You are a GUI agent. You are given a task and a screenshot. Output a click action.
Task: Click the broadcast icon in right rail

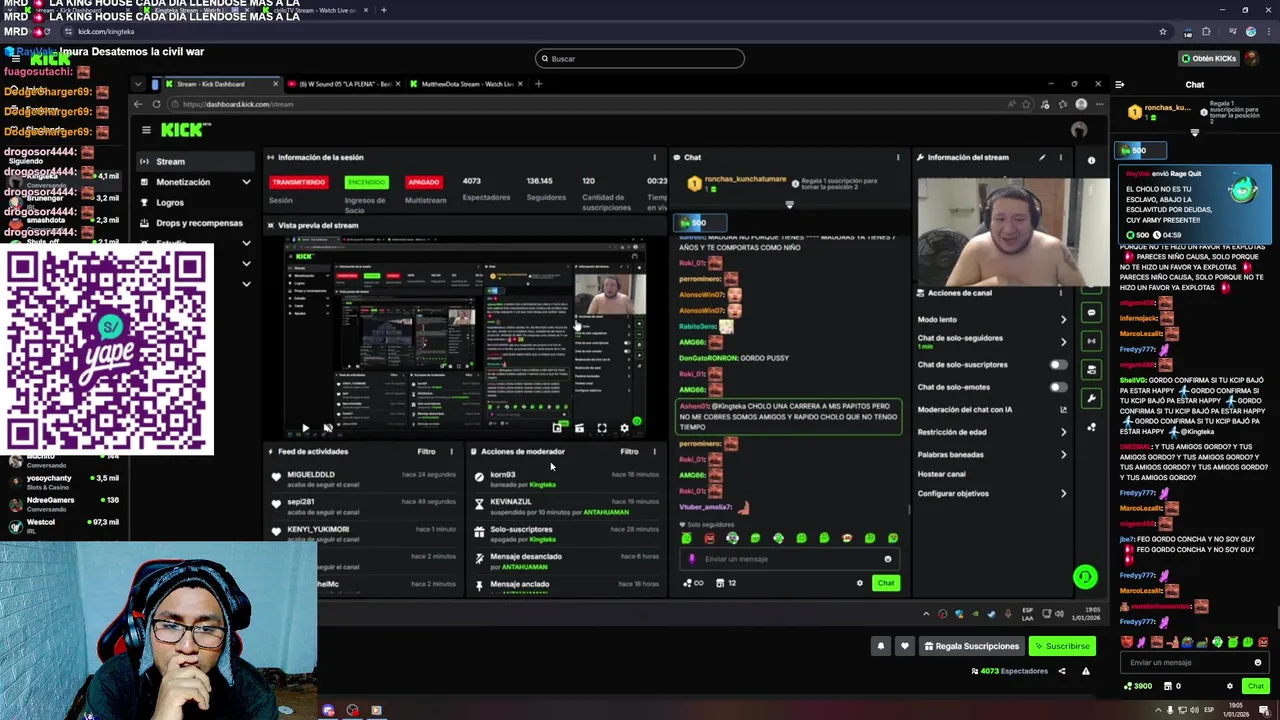(1091, 341)
